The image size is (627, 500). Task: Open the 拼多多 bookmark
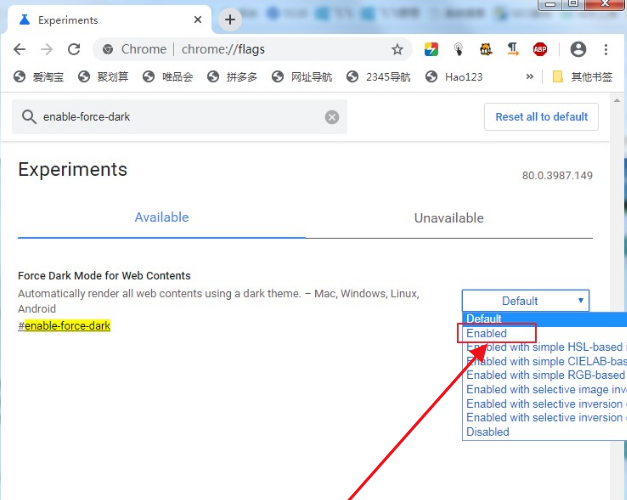(232, 76)
